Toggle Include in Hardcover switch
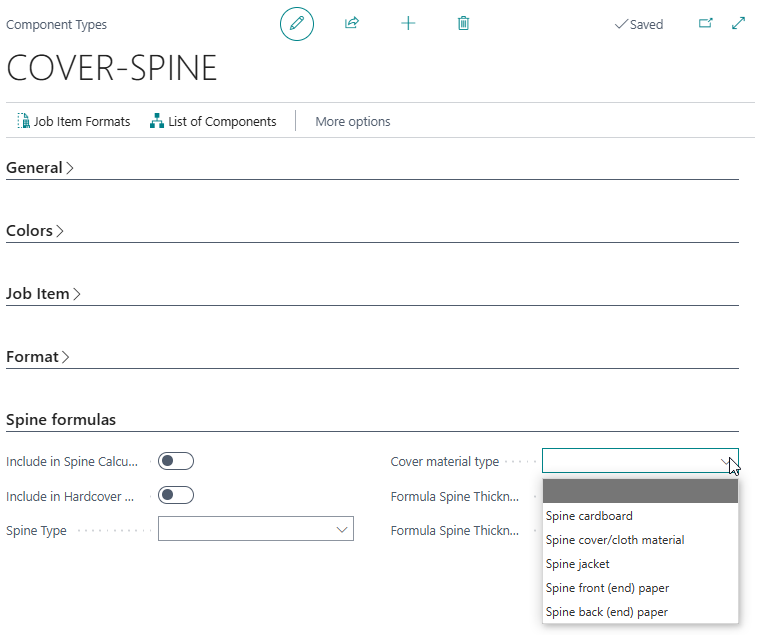 [x=176, y=495]
